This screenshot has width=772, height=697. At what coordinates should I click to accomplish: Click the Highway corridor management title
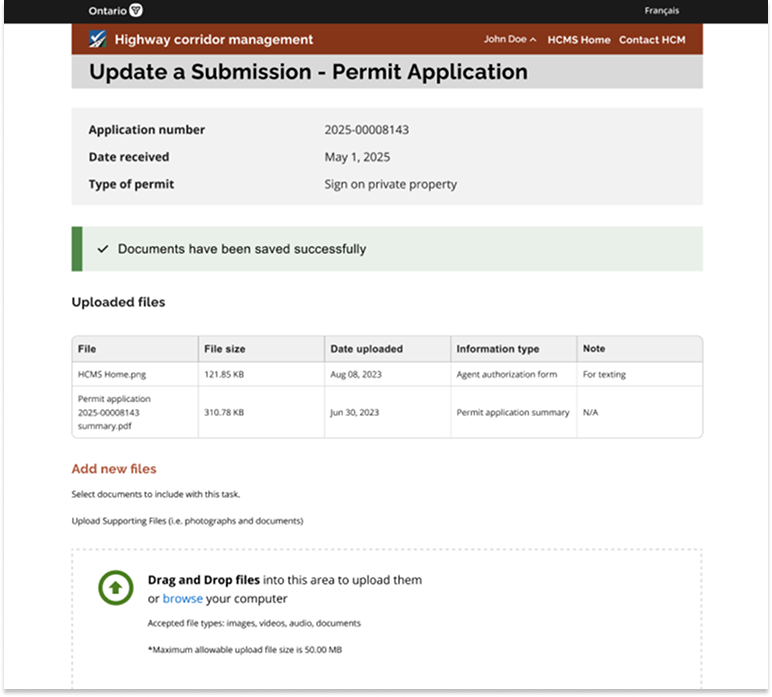(x=214, y=39)
